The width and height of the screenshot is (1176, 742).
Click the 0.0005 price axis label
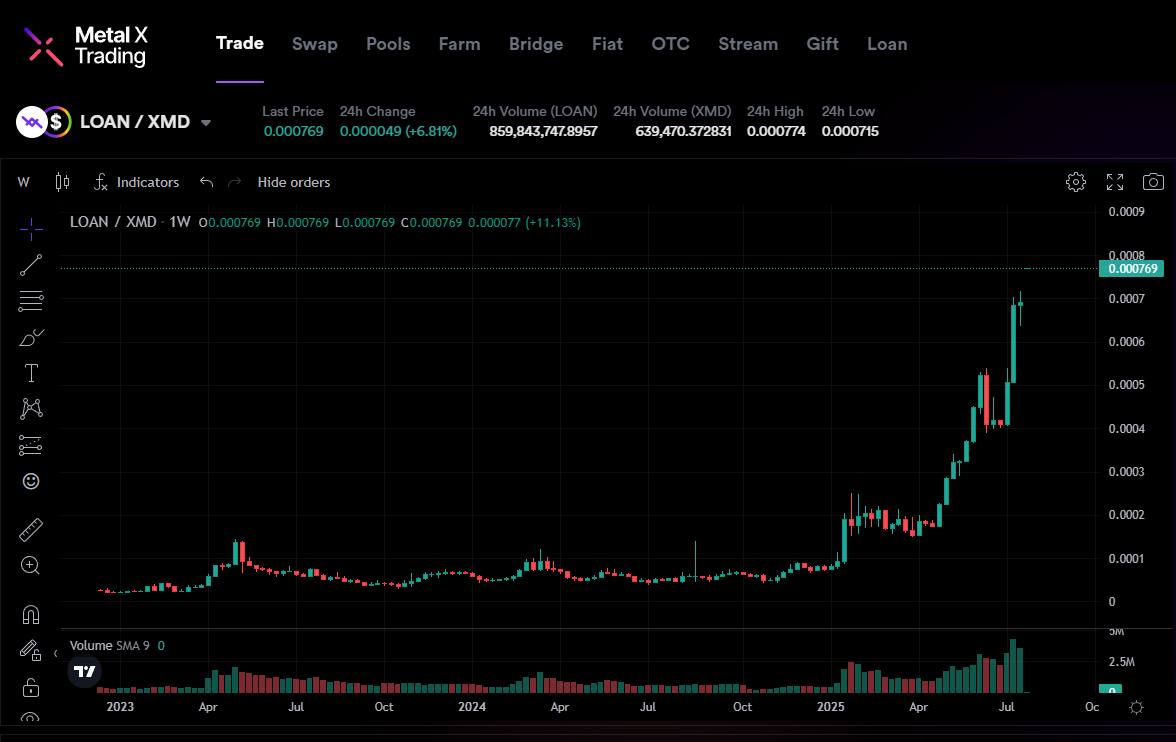(x=1126, y=385)
